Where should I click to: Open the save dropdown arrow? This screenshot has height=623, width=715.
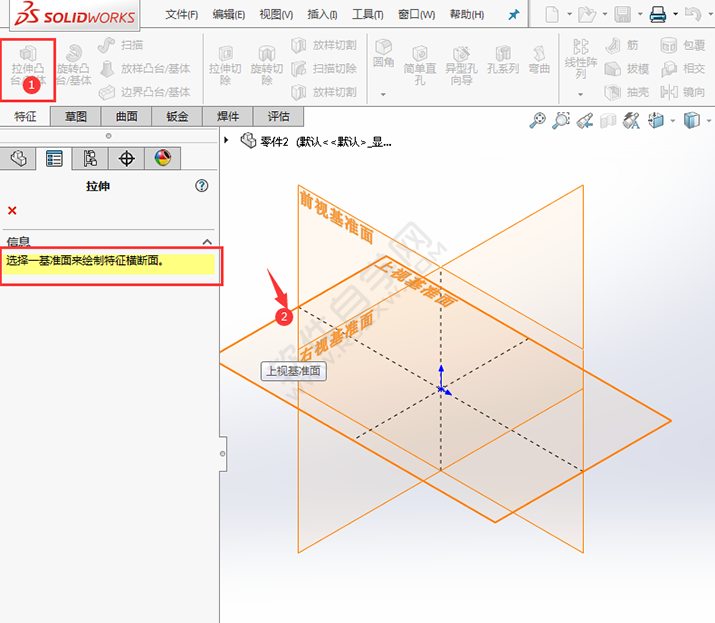tap(640, 14)
